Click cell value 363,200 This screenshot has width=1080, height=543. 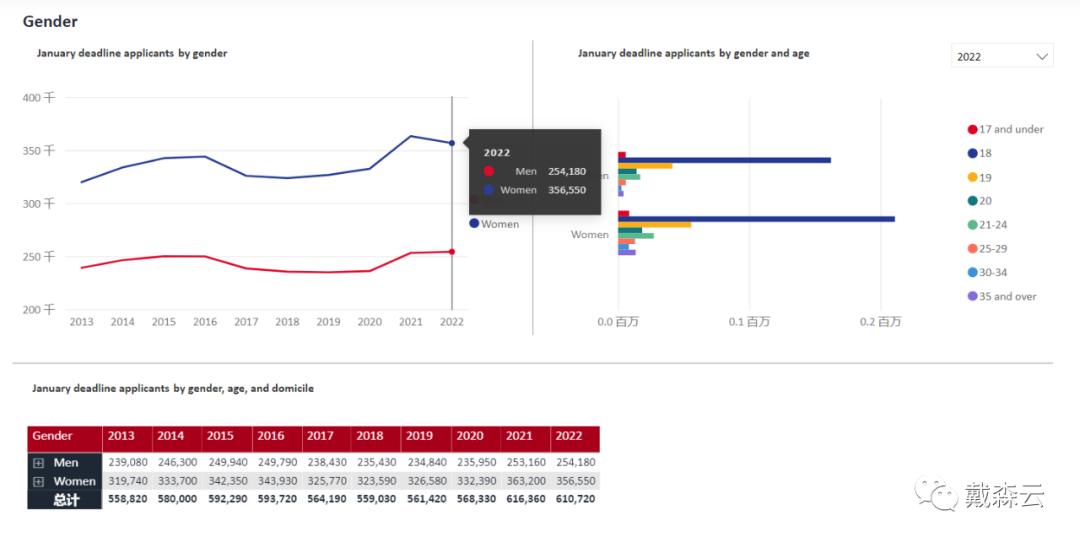(x=526, y=480)
